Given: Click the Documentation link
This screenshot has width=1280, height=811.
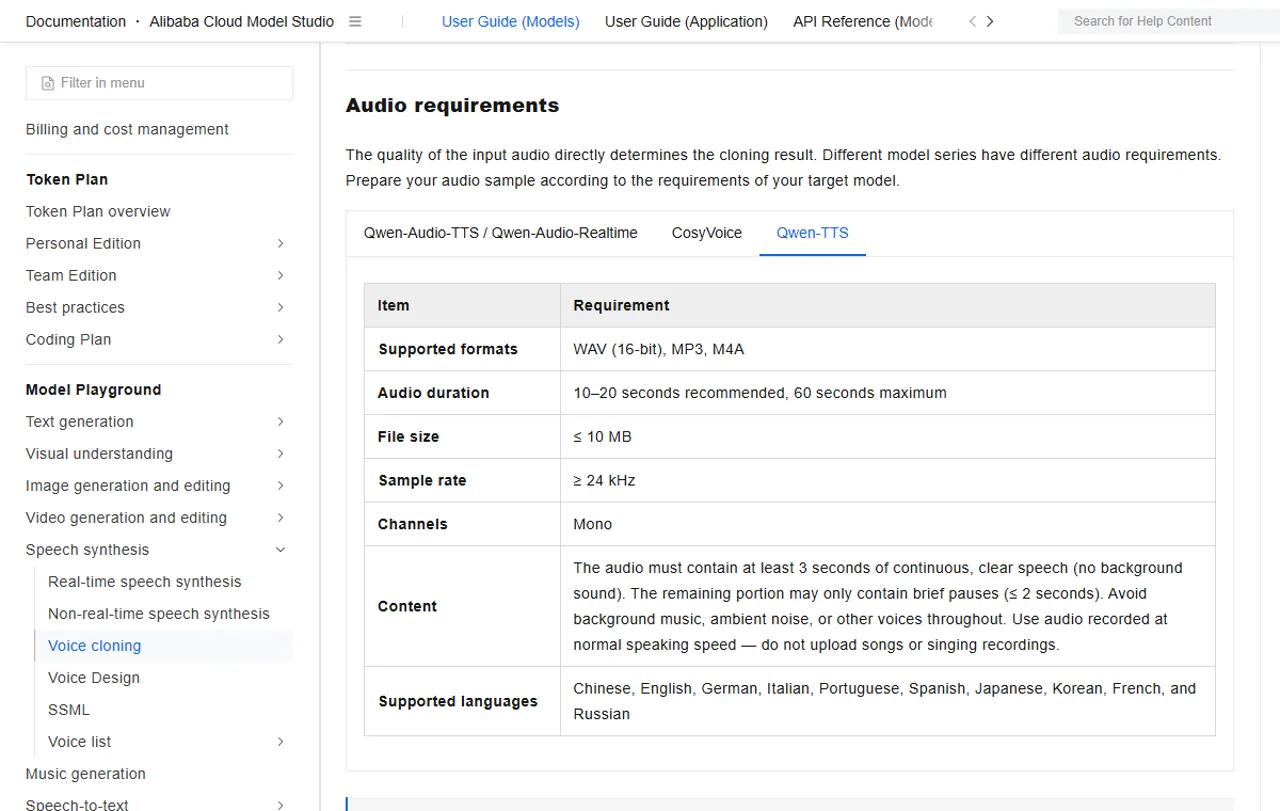Looking at the screenshot, I should 76,21.
